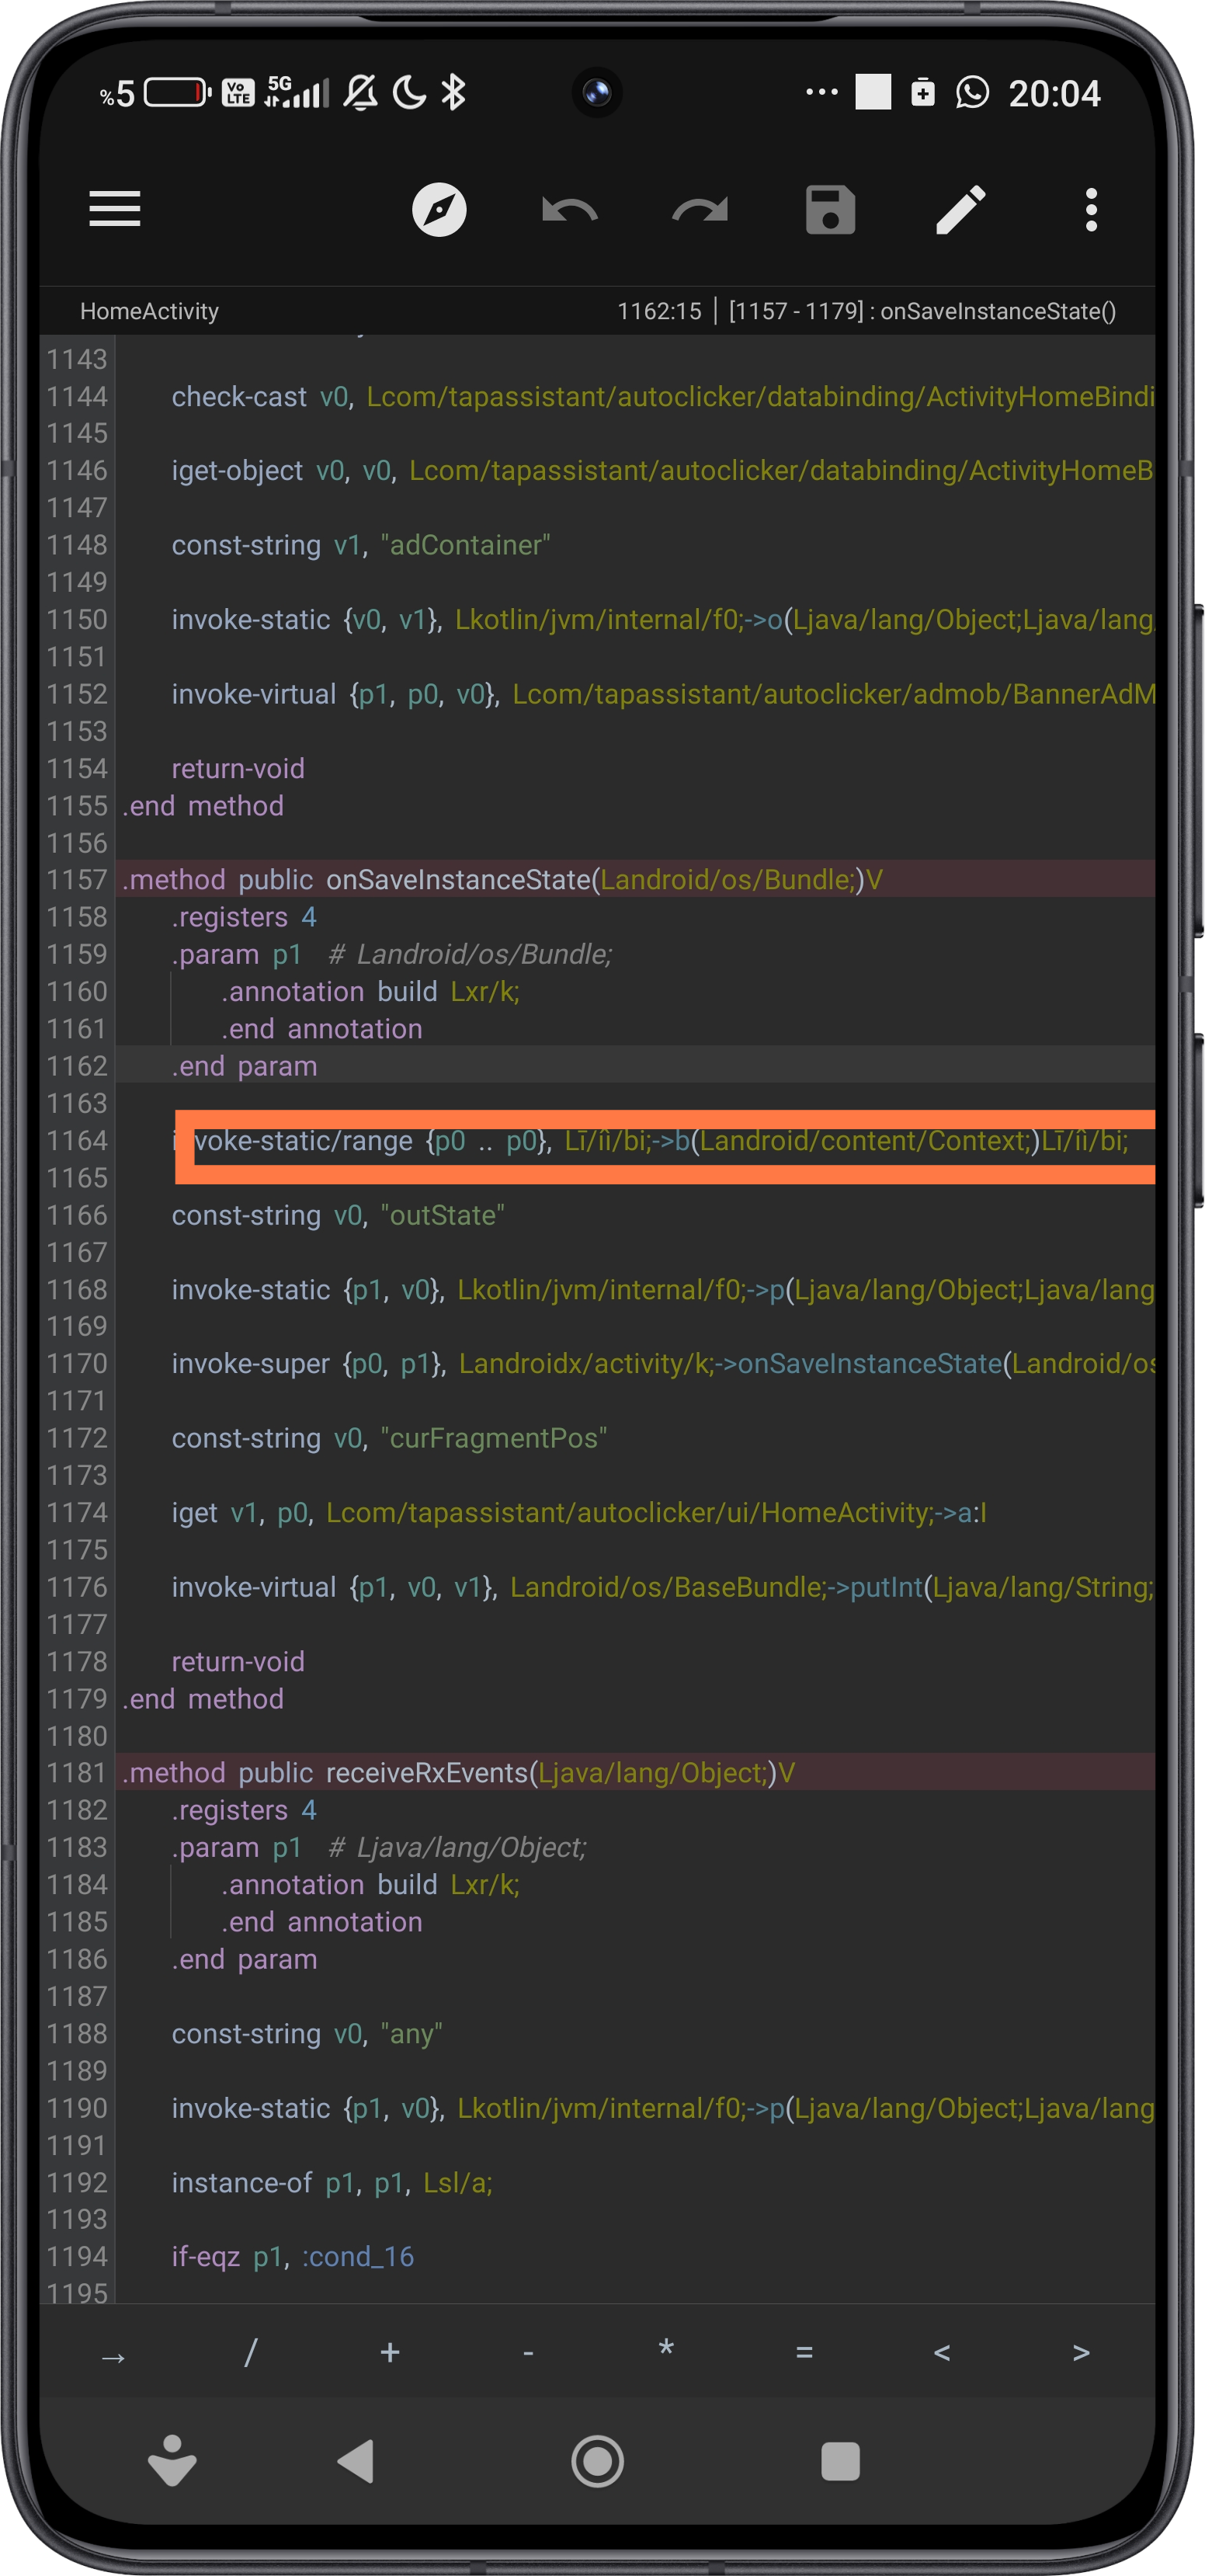
Task: Place cursor on const-string "any" line
Action: 307,2034
